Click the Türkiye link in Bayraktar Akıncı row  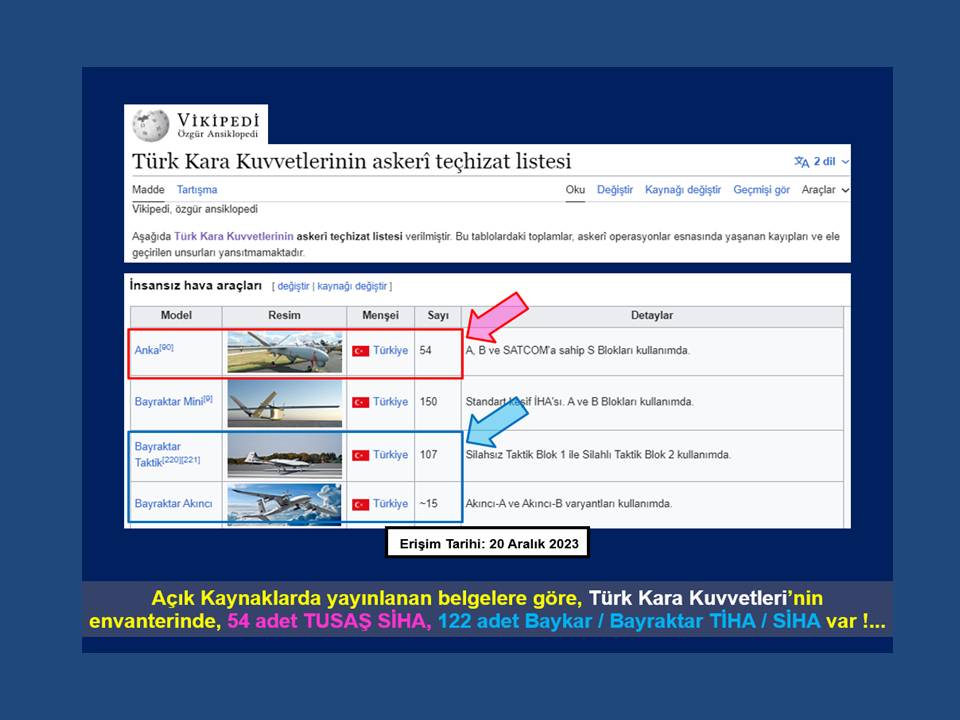pyautogui.click(x=391, y=503)
